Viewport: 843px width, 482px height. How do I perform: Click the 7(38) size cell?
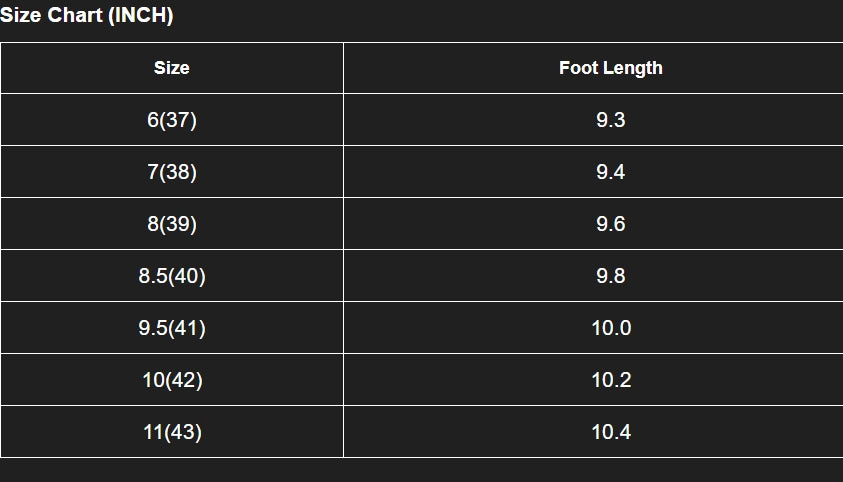pyautogui.click(x=172, y=171)
